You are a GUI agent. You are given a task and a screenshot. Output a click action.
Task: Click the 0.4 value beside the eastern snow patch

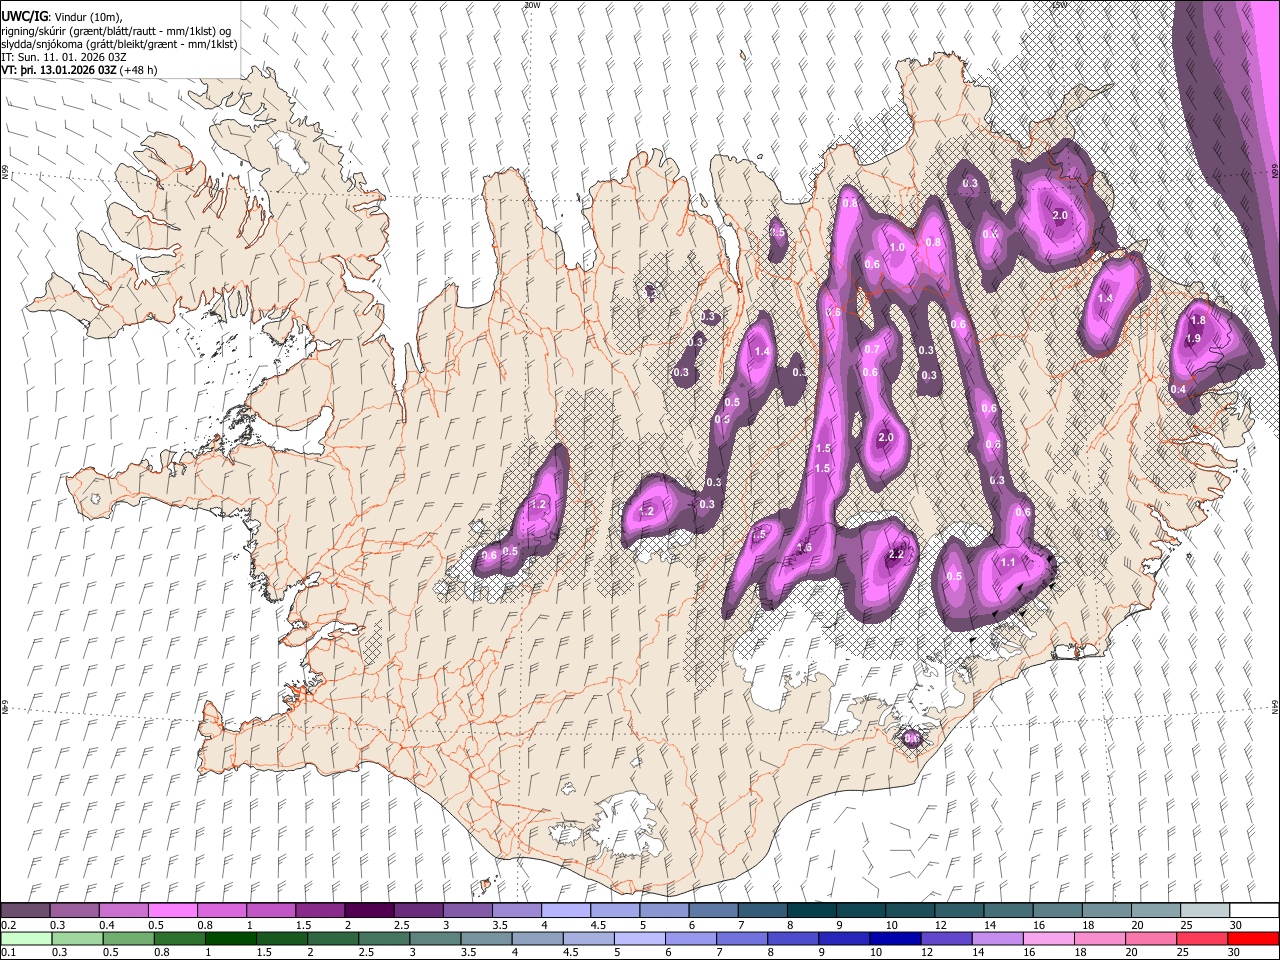click(x=1178, y=390)
